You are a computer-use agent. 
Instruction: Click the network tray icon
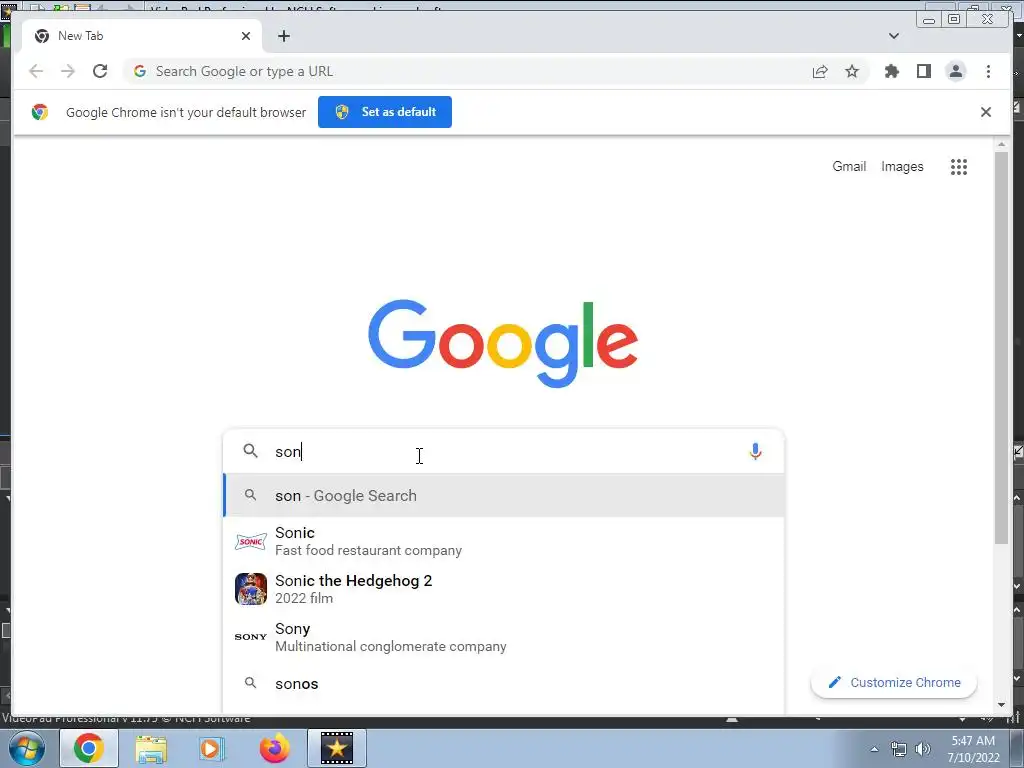coord(899,749)
